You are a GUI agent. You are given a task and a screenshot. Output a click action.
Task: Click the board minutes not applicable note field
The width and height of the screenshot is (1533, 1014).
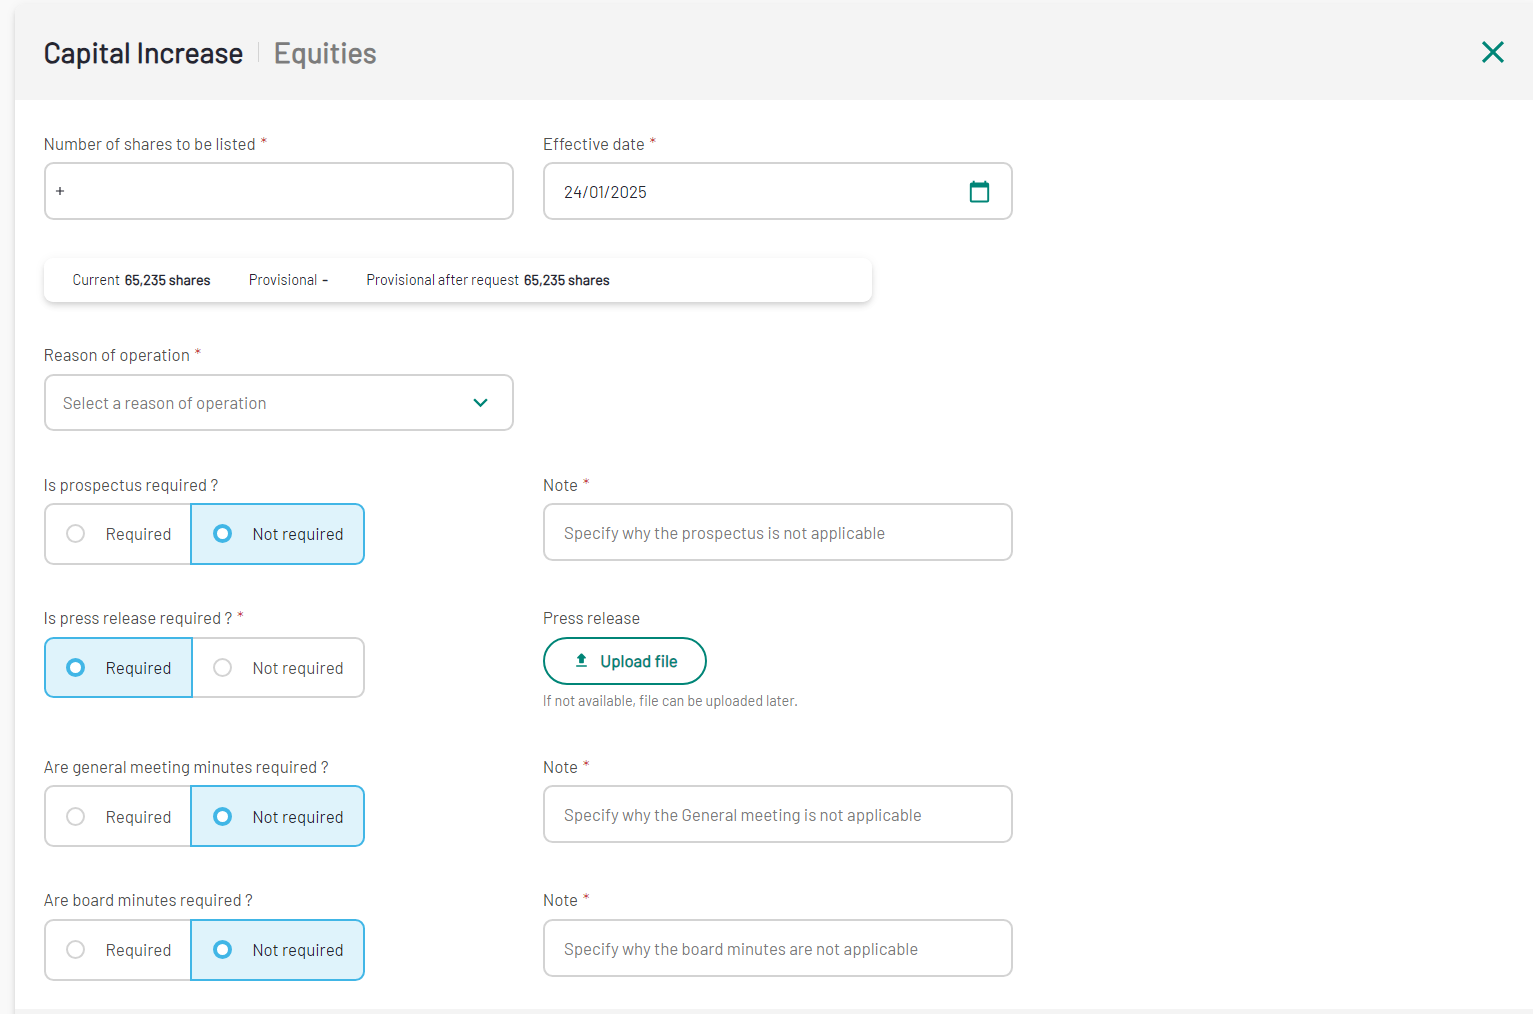click(777, 949)
